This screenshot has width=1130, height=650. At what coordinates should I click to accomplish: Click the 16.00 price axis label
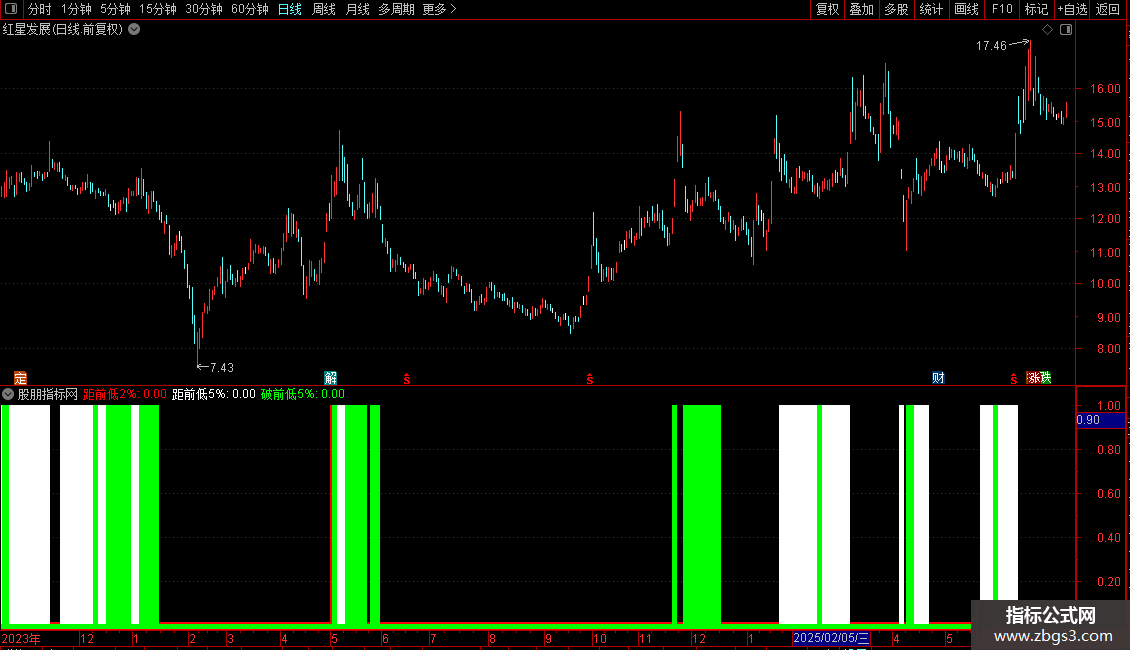click(1105, 89)
